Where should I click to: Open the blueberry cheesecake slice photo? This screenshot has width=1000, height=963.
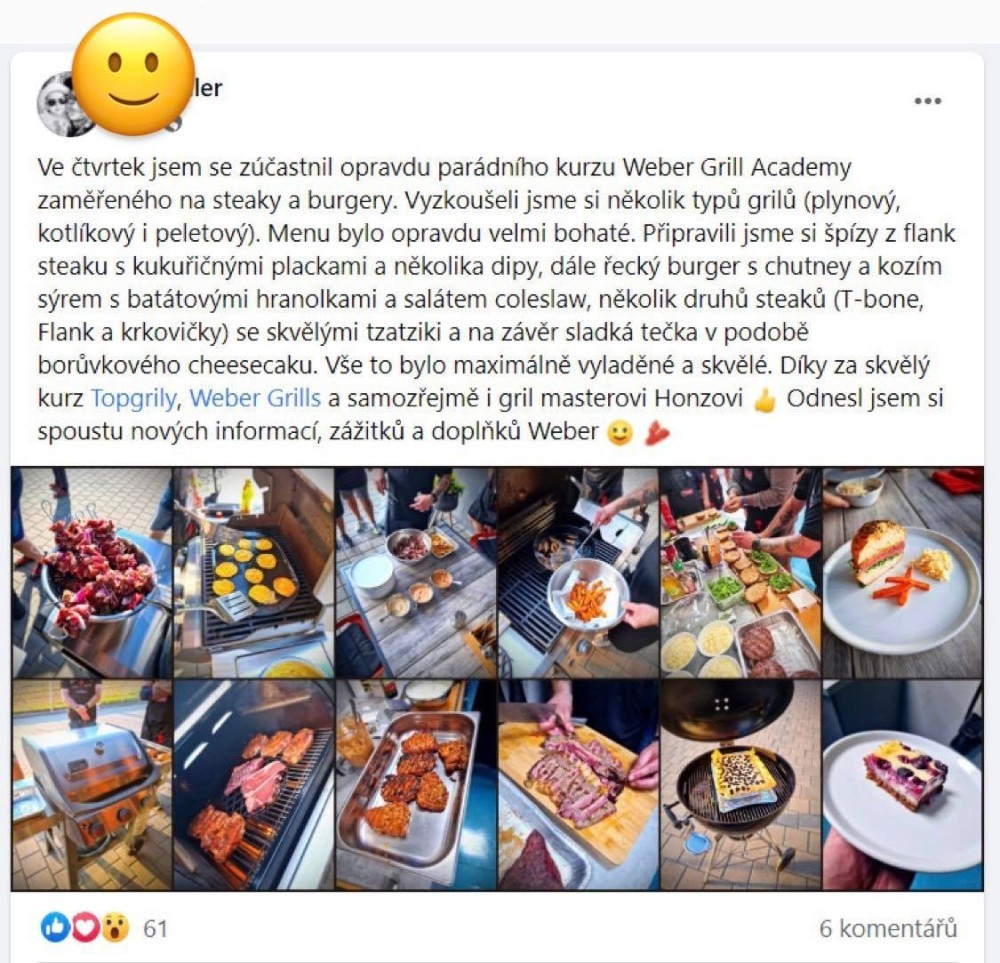coord(903,785)
